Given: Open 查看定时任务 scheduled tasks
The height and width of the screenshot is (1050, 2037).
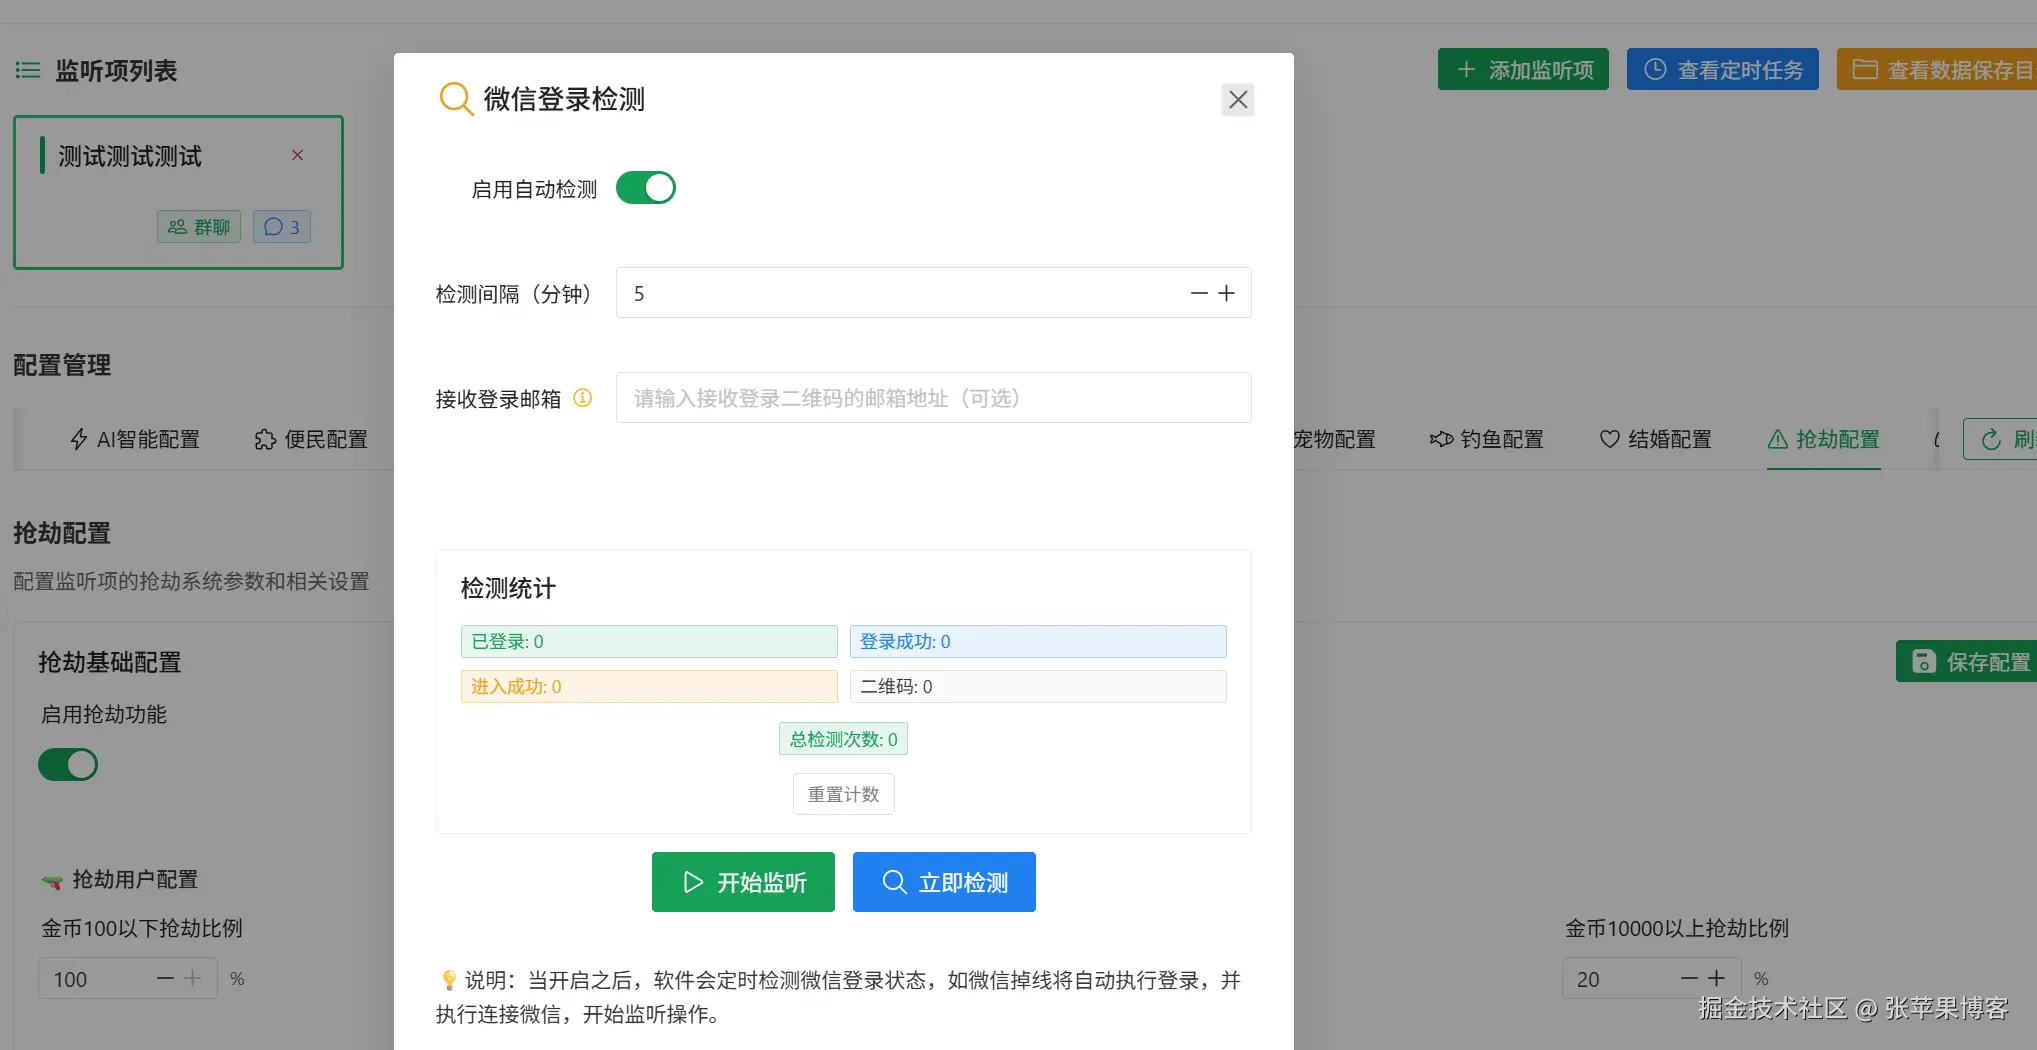Looking at the screenshot, I should point(1722,70).
